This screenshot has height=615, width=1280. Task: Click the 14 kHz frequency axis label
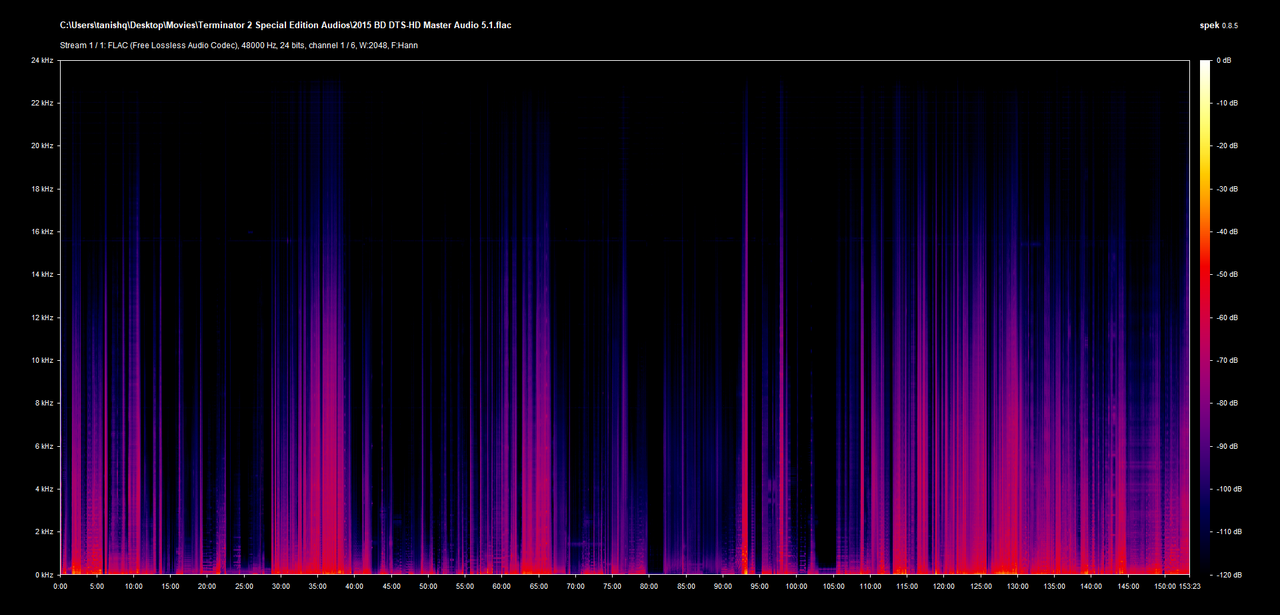pyautogui.click(x=43, y=275)
